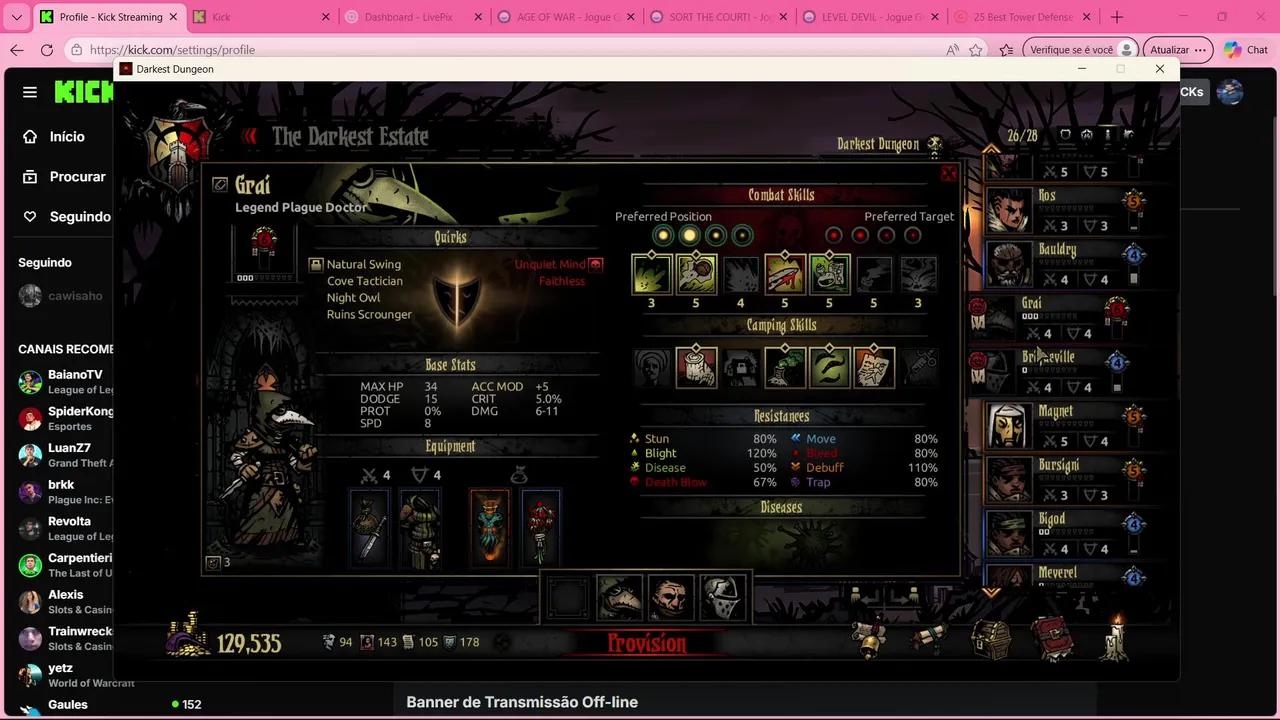Click the candle icon in bottom bar
1280x720 pixels.
pyautogui.click(x=1114, y=638)
